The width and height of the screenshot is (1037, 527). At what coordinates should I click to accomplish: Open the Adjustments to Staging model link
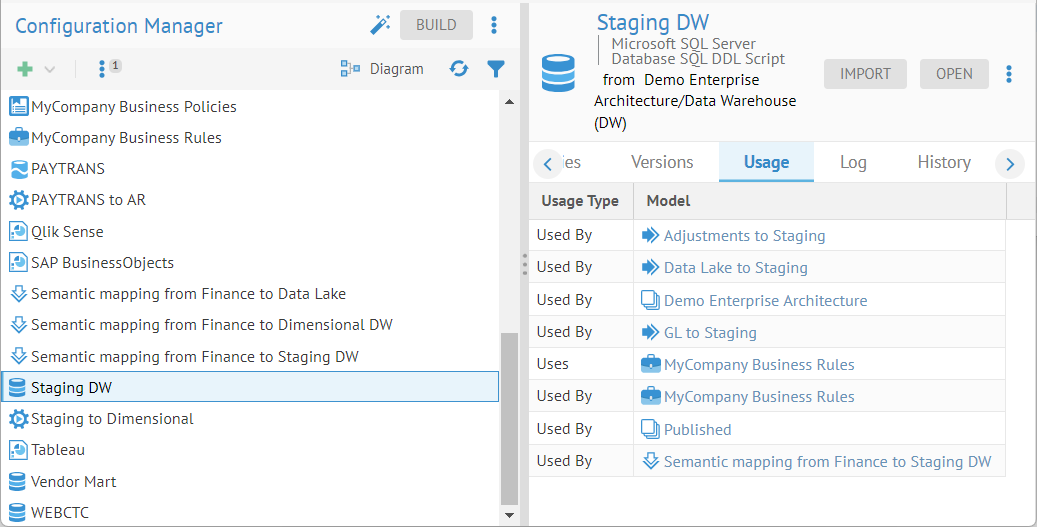click(744, 236)
